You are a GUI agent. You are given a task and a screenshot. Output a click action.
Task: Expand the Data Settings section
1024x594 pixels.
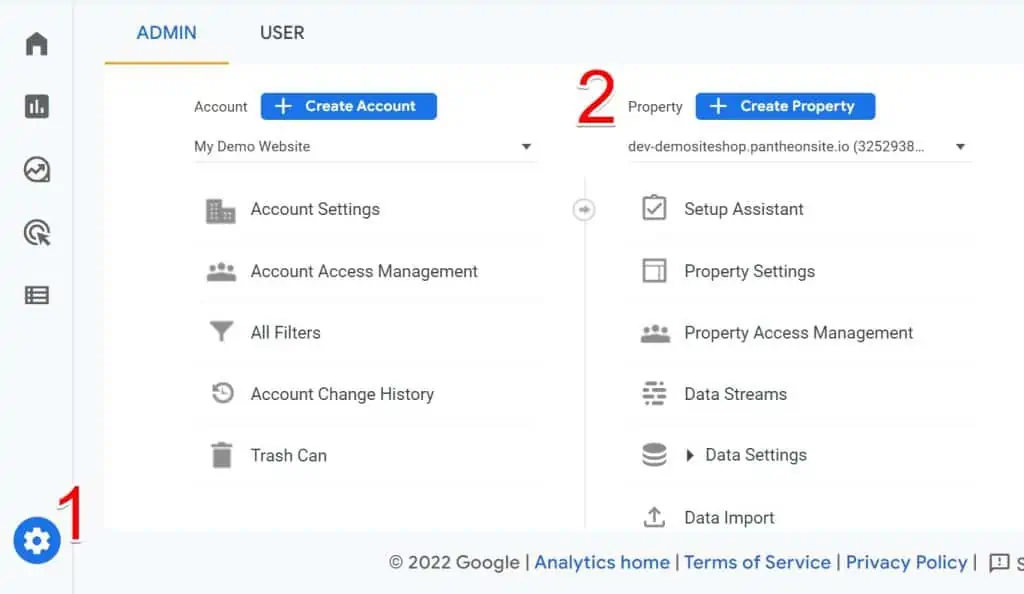(756, 454)
